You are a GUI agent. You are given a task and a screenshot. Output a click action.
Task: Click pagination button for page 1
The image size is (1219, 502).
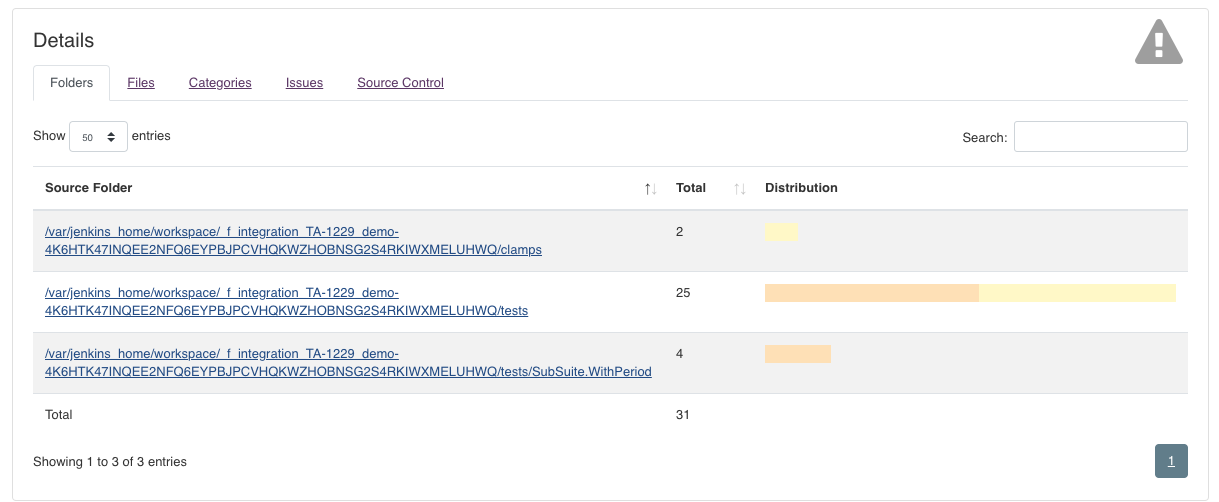(x=1171, y=461)
